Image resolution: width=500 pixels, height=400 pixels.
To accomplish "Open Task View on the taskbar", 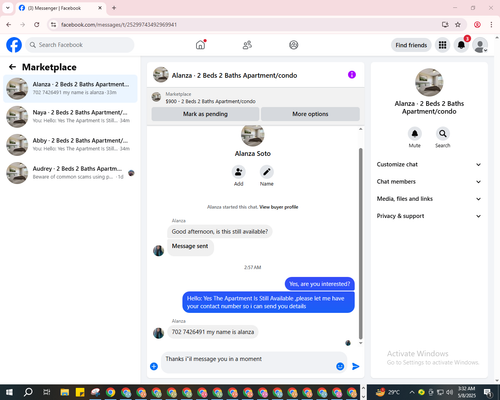I will coord(47,392).
